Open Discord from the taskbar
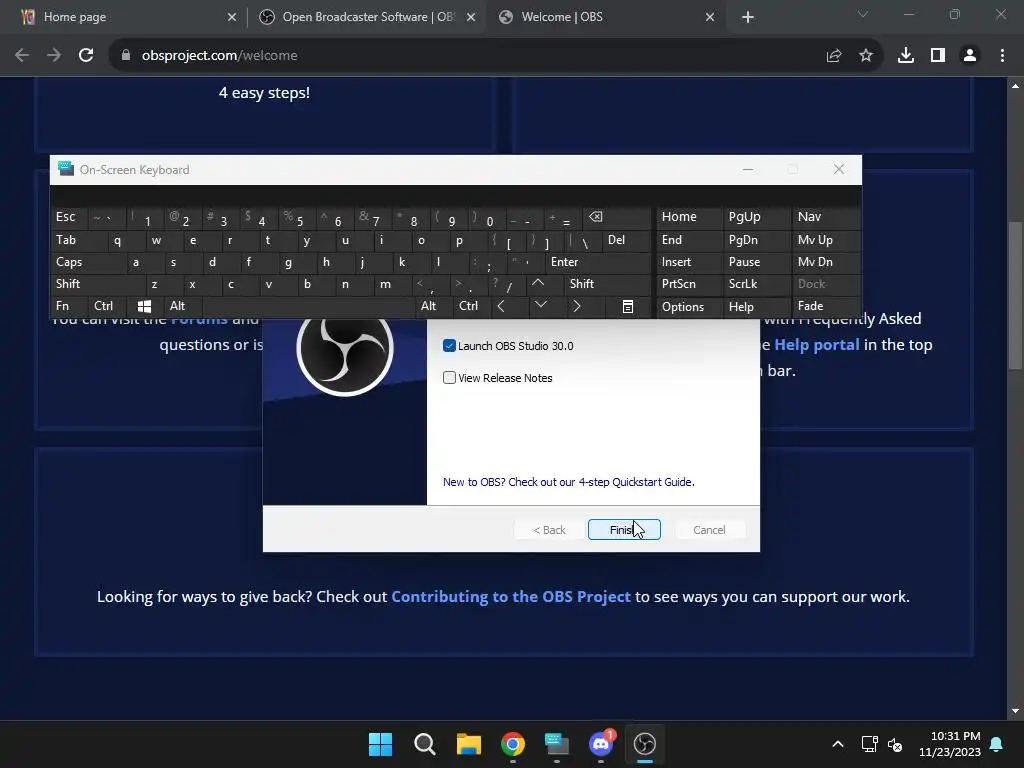 601,744
